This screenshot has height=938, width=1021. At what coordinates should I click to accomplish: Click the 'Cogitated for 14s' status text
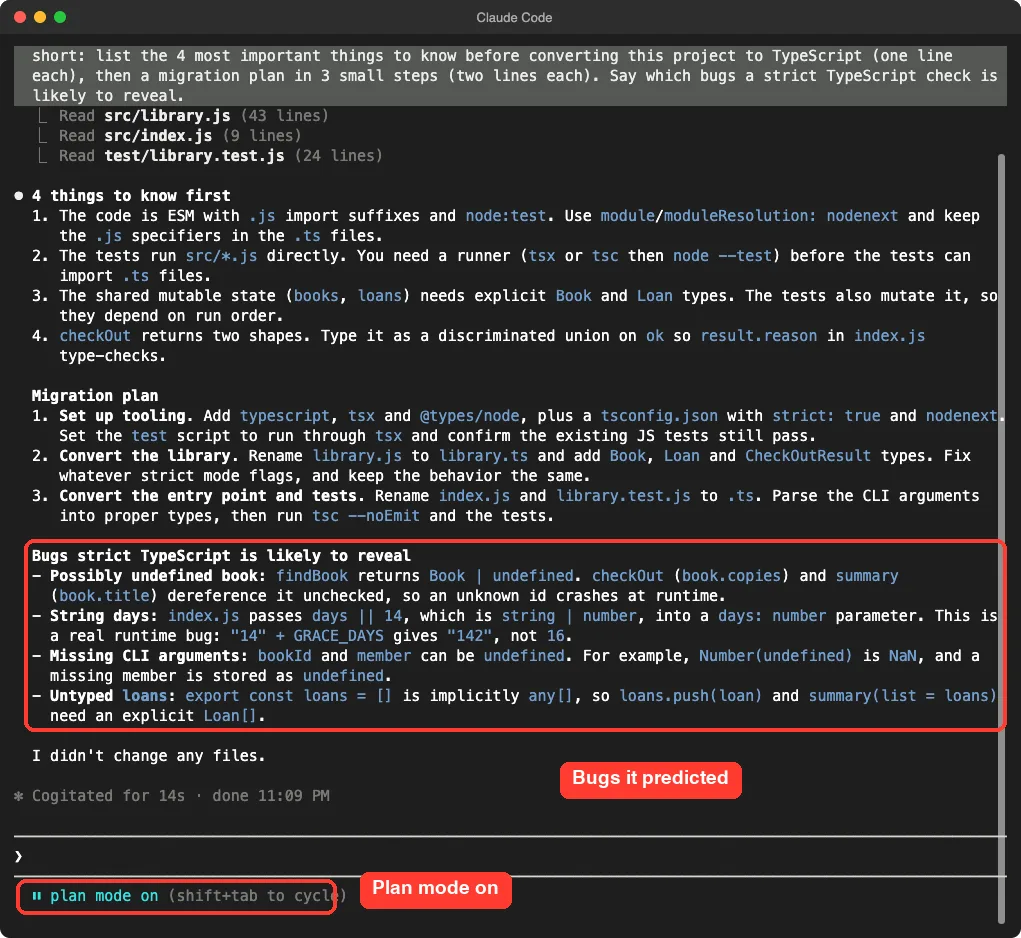108,795
